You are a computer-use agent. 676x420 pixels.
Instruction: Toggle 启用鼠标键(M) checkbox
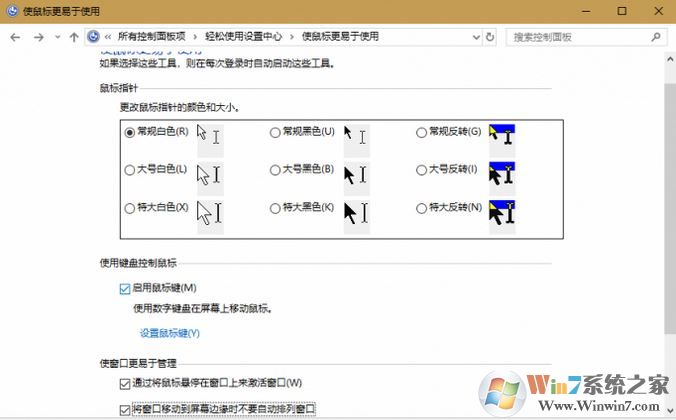[125, 288]
